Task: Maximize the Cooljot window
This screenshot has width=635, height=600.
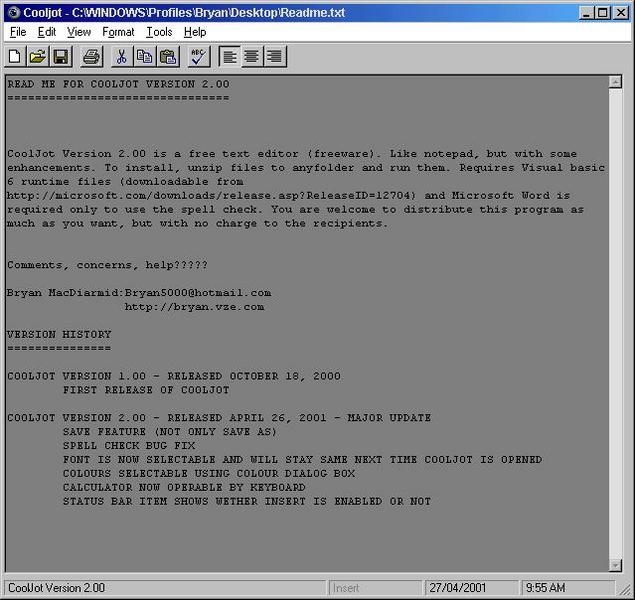Action: pyautogui.click(x=602, y=13)
